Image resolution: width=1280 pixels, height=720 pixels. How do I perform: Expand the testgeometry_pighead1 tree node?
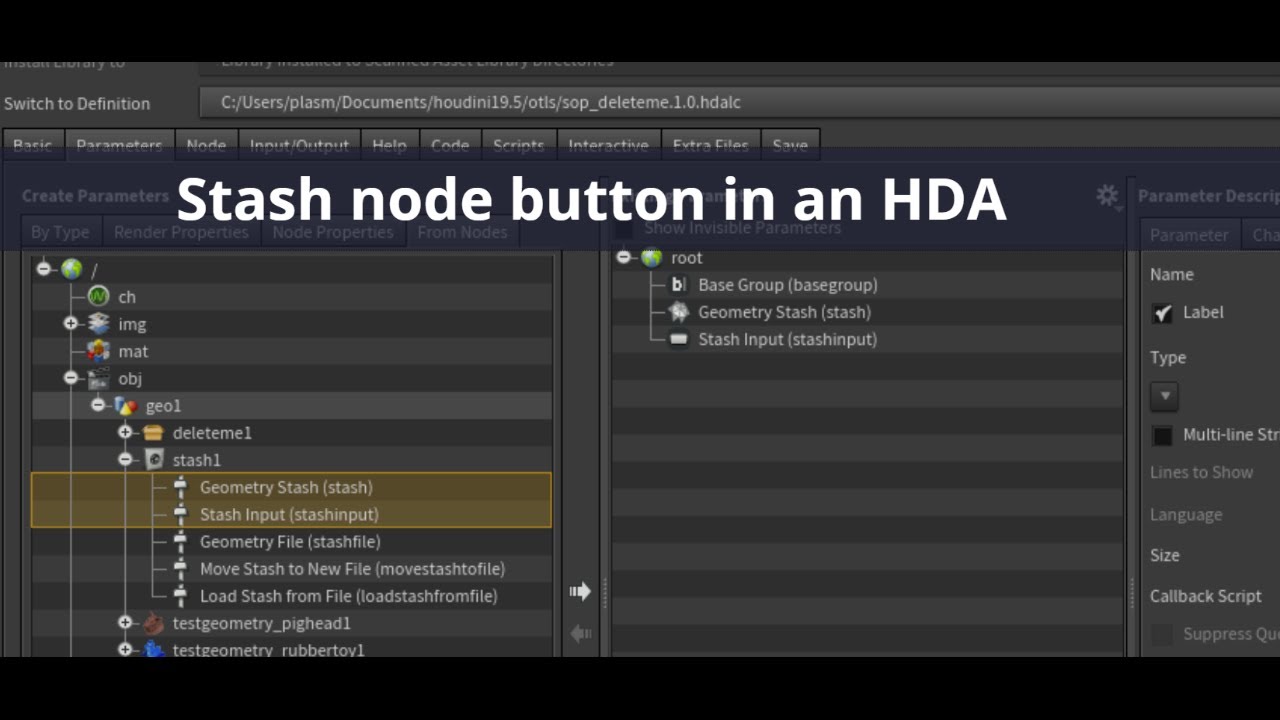(x=125, y=623)
